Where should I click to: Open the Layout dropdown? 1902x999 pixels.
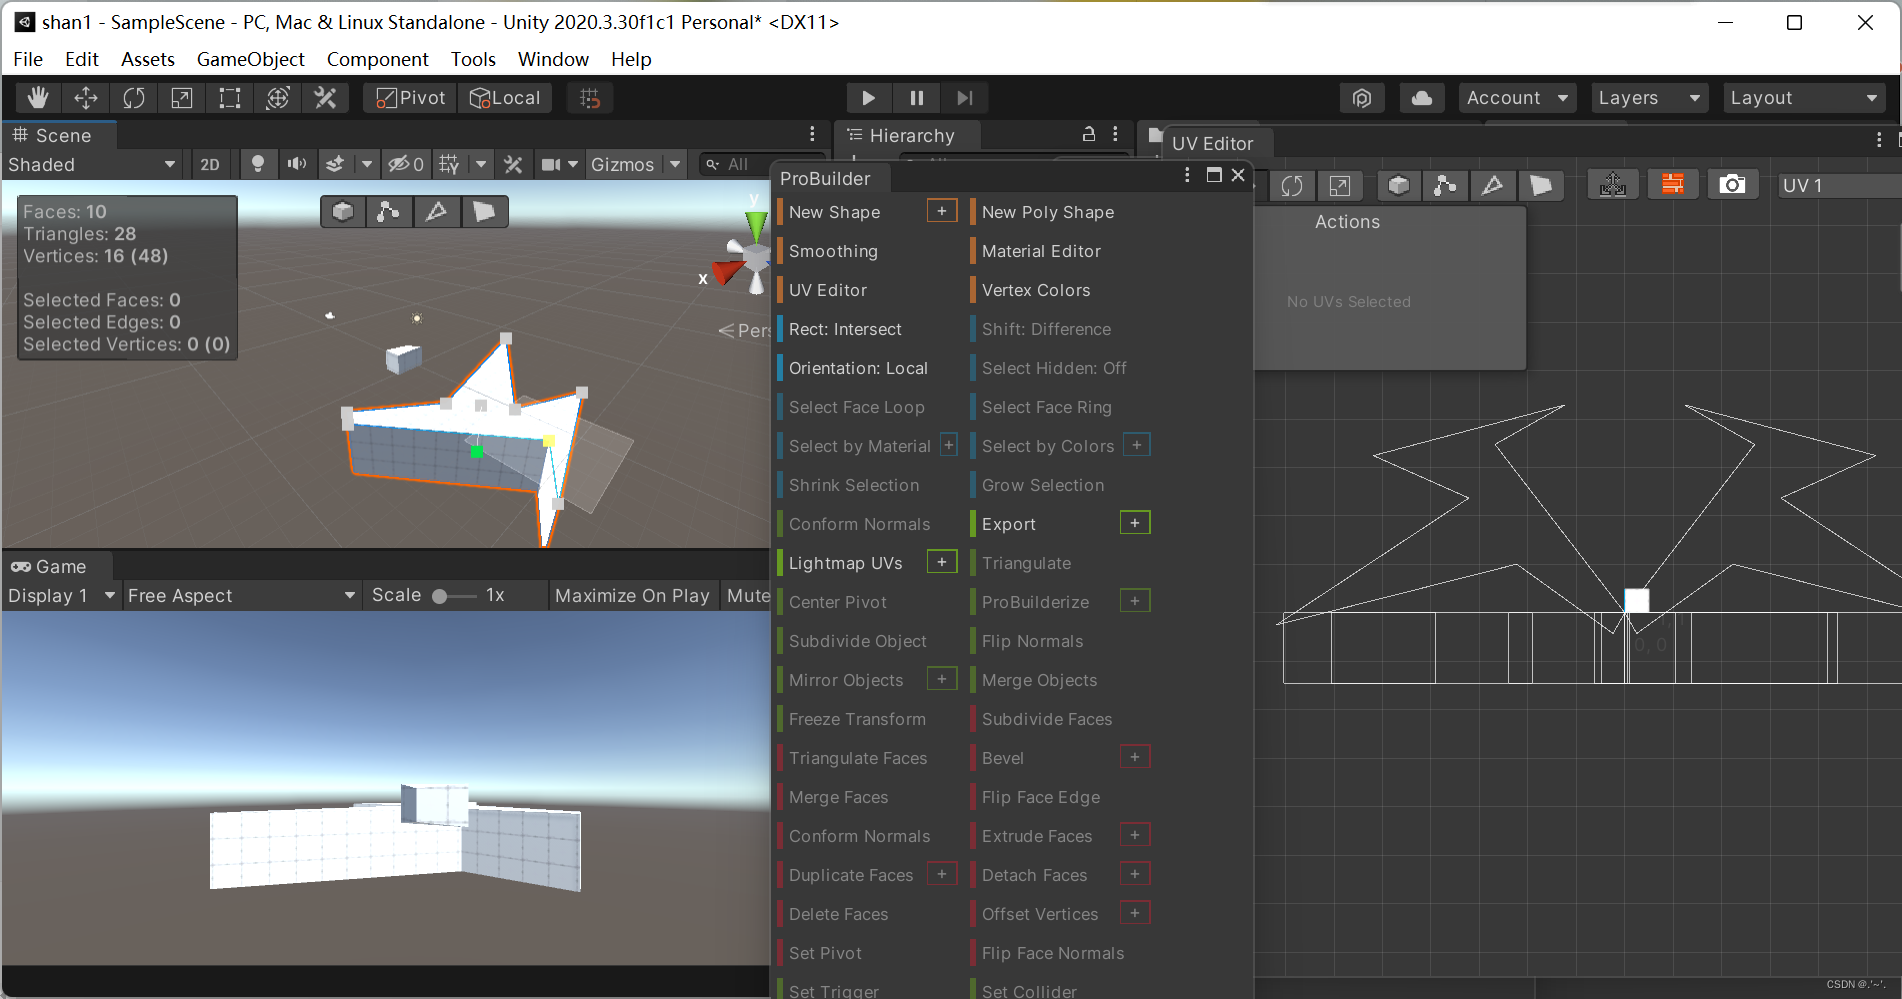(x=1803, y=97)
